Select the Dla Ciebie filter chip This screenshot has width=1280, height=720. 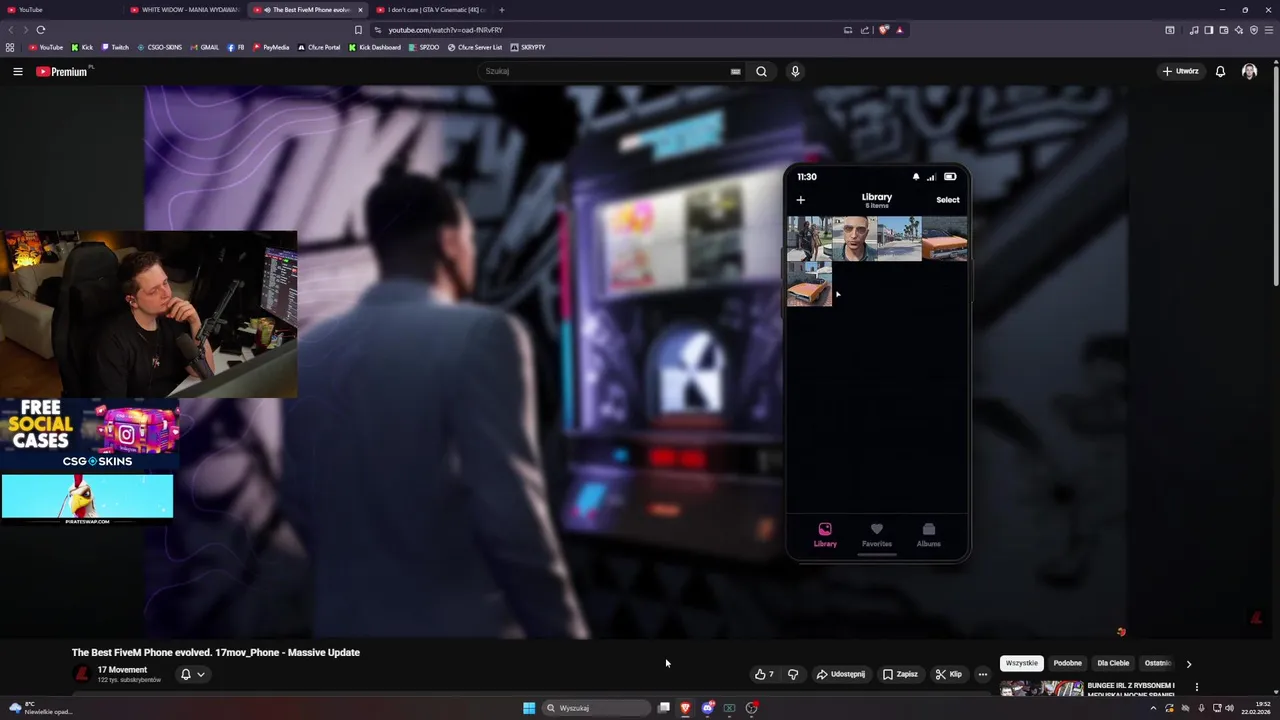[x=1113, y=663]
